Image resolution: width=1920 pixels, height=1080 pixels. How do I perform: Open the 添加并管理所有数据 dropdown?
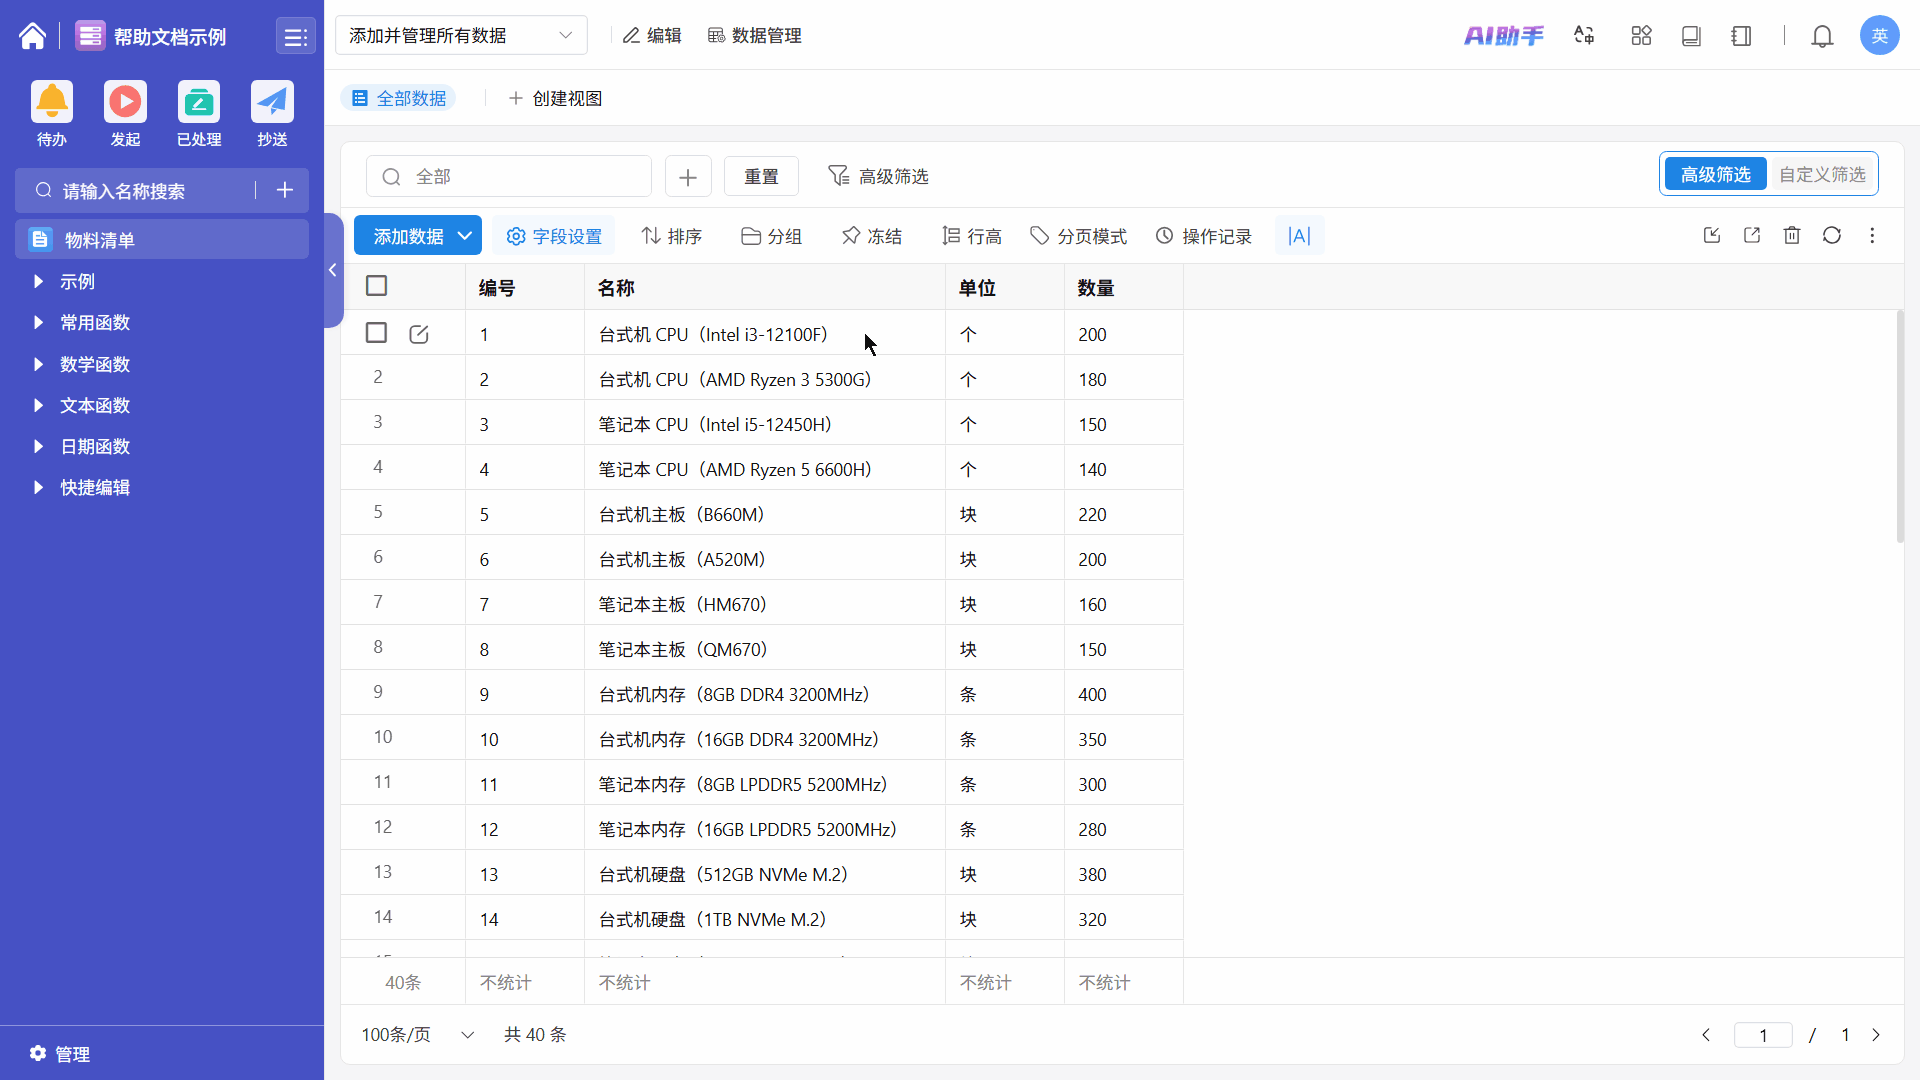(460, 36)
